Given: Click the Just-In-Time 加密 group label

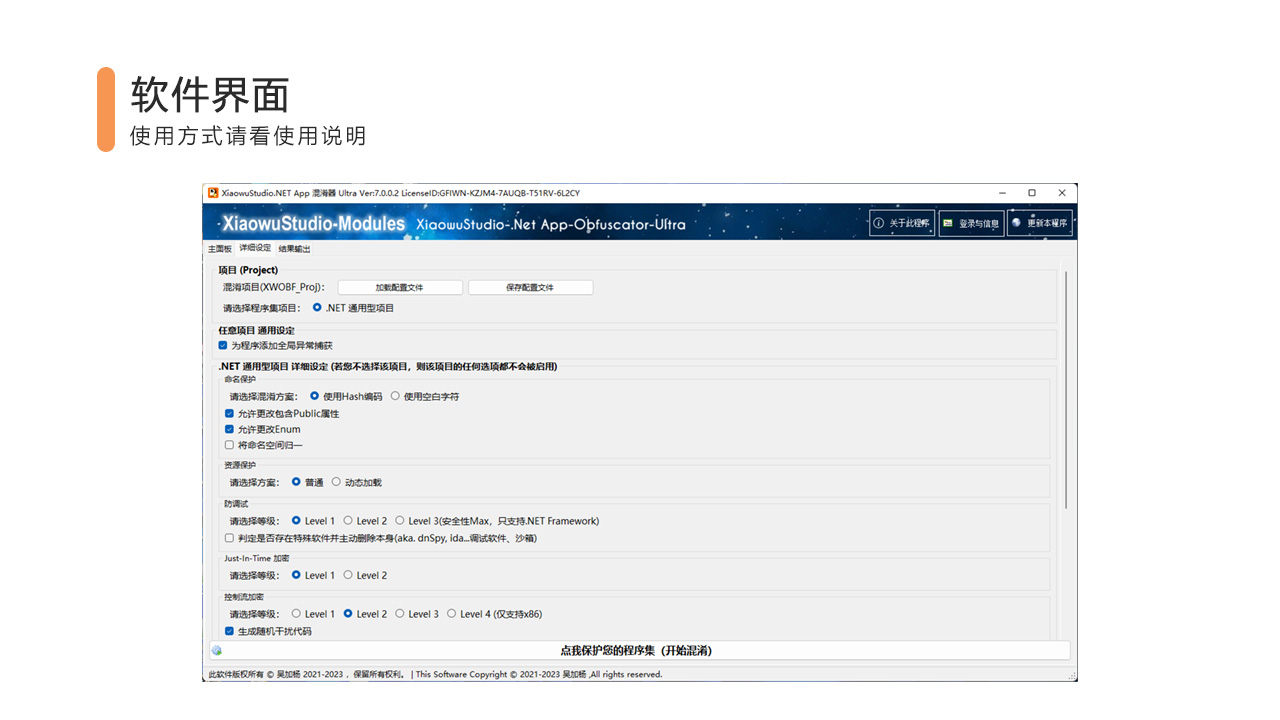Looking at the screenshot, I should point(257,558).
